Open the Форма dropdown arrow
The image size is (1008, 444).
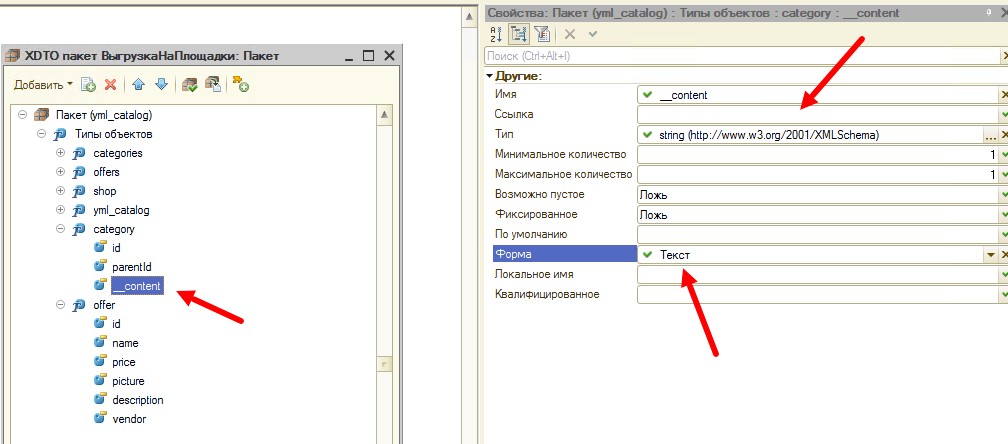point(991,255)
